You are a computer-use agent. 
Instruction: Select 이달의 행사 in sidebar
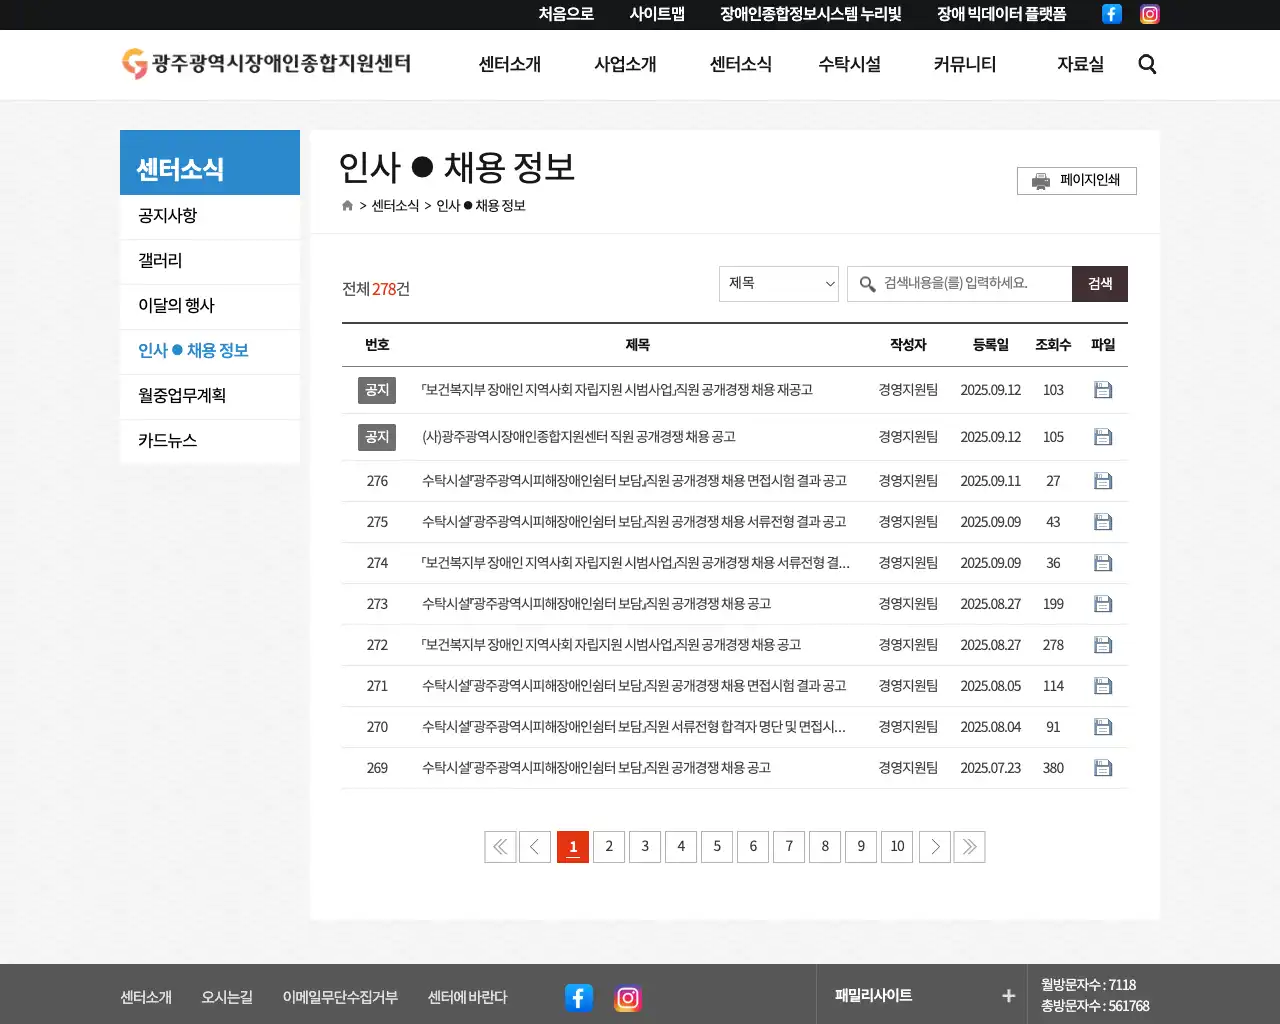(x=210, y=306)
